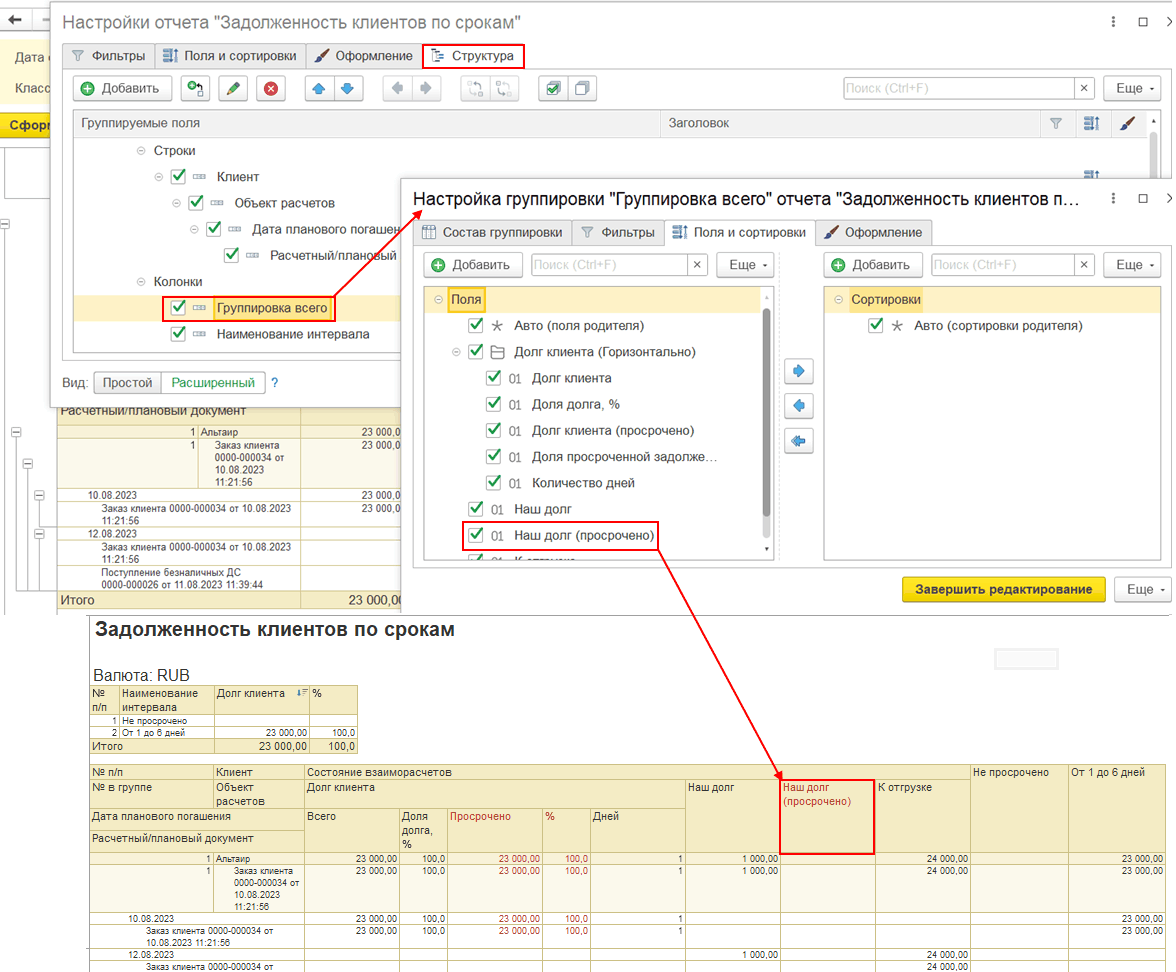Screen dimensions: 1176x972
Task: Click the double left arrow between lists
Action: click(x=799, y=440)
